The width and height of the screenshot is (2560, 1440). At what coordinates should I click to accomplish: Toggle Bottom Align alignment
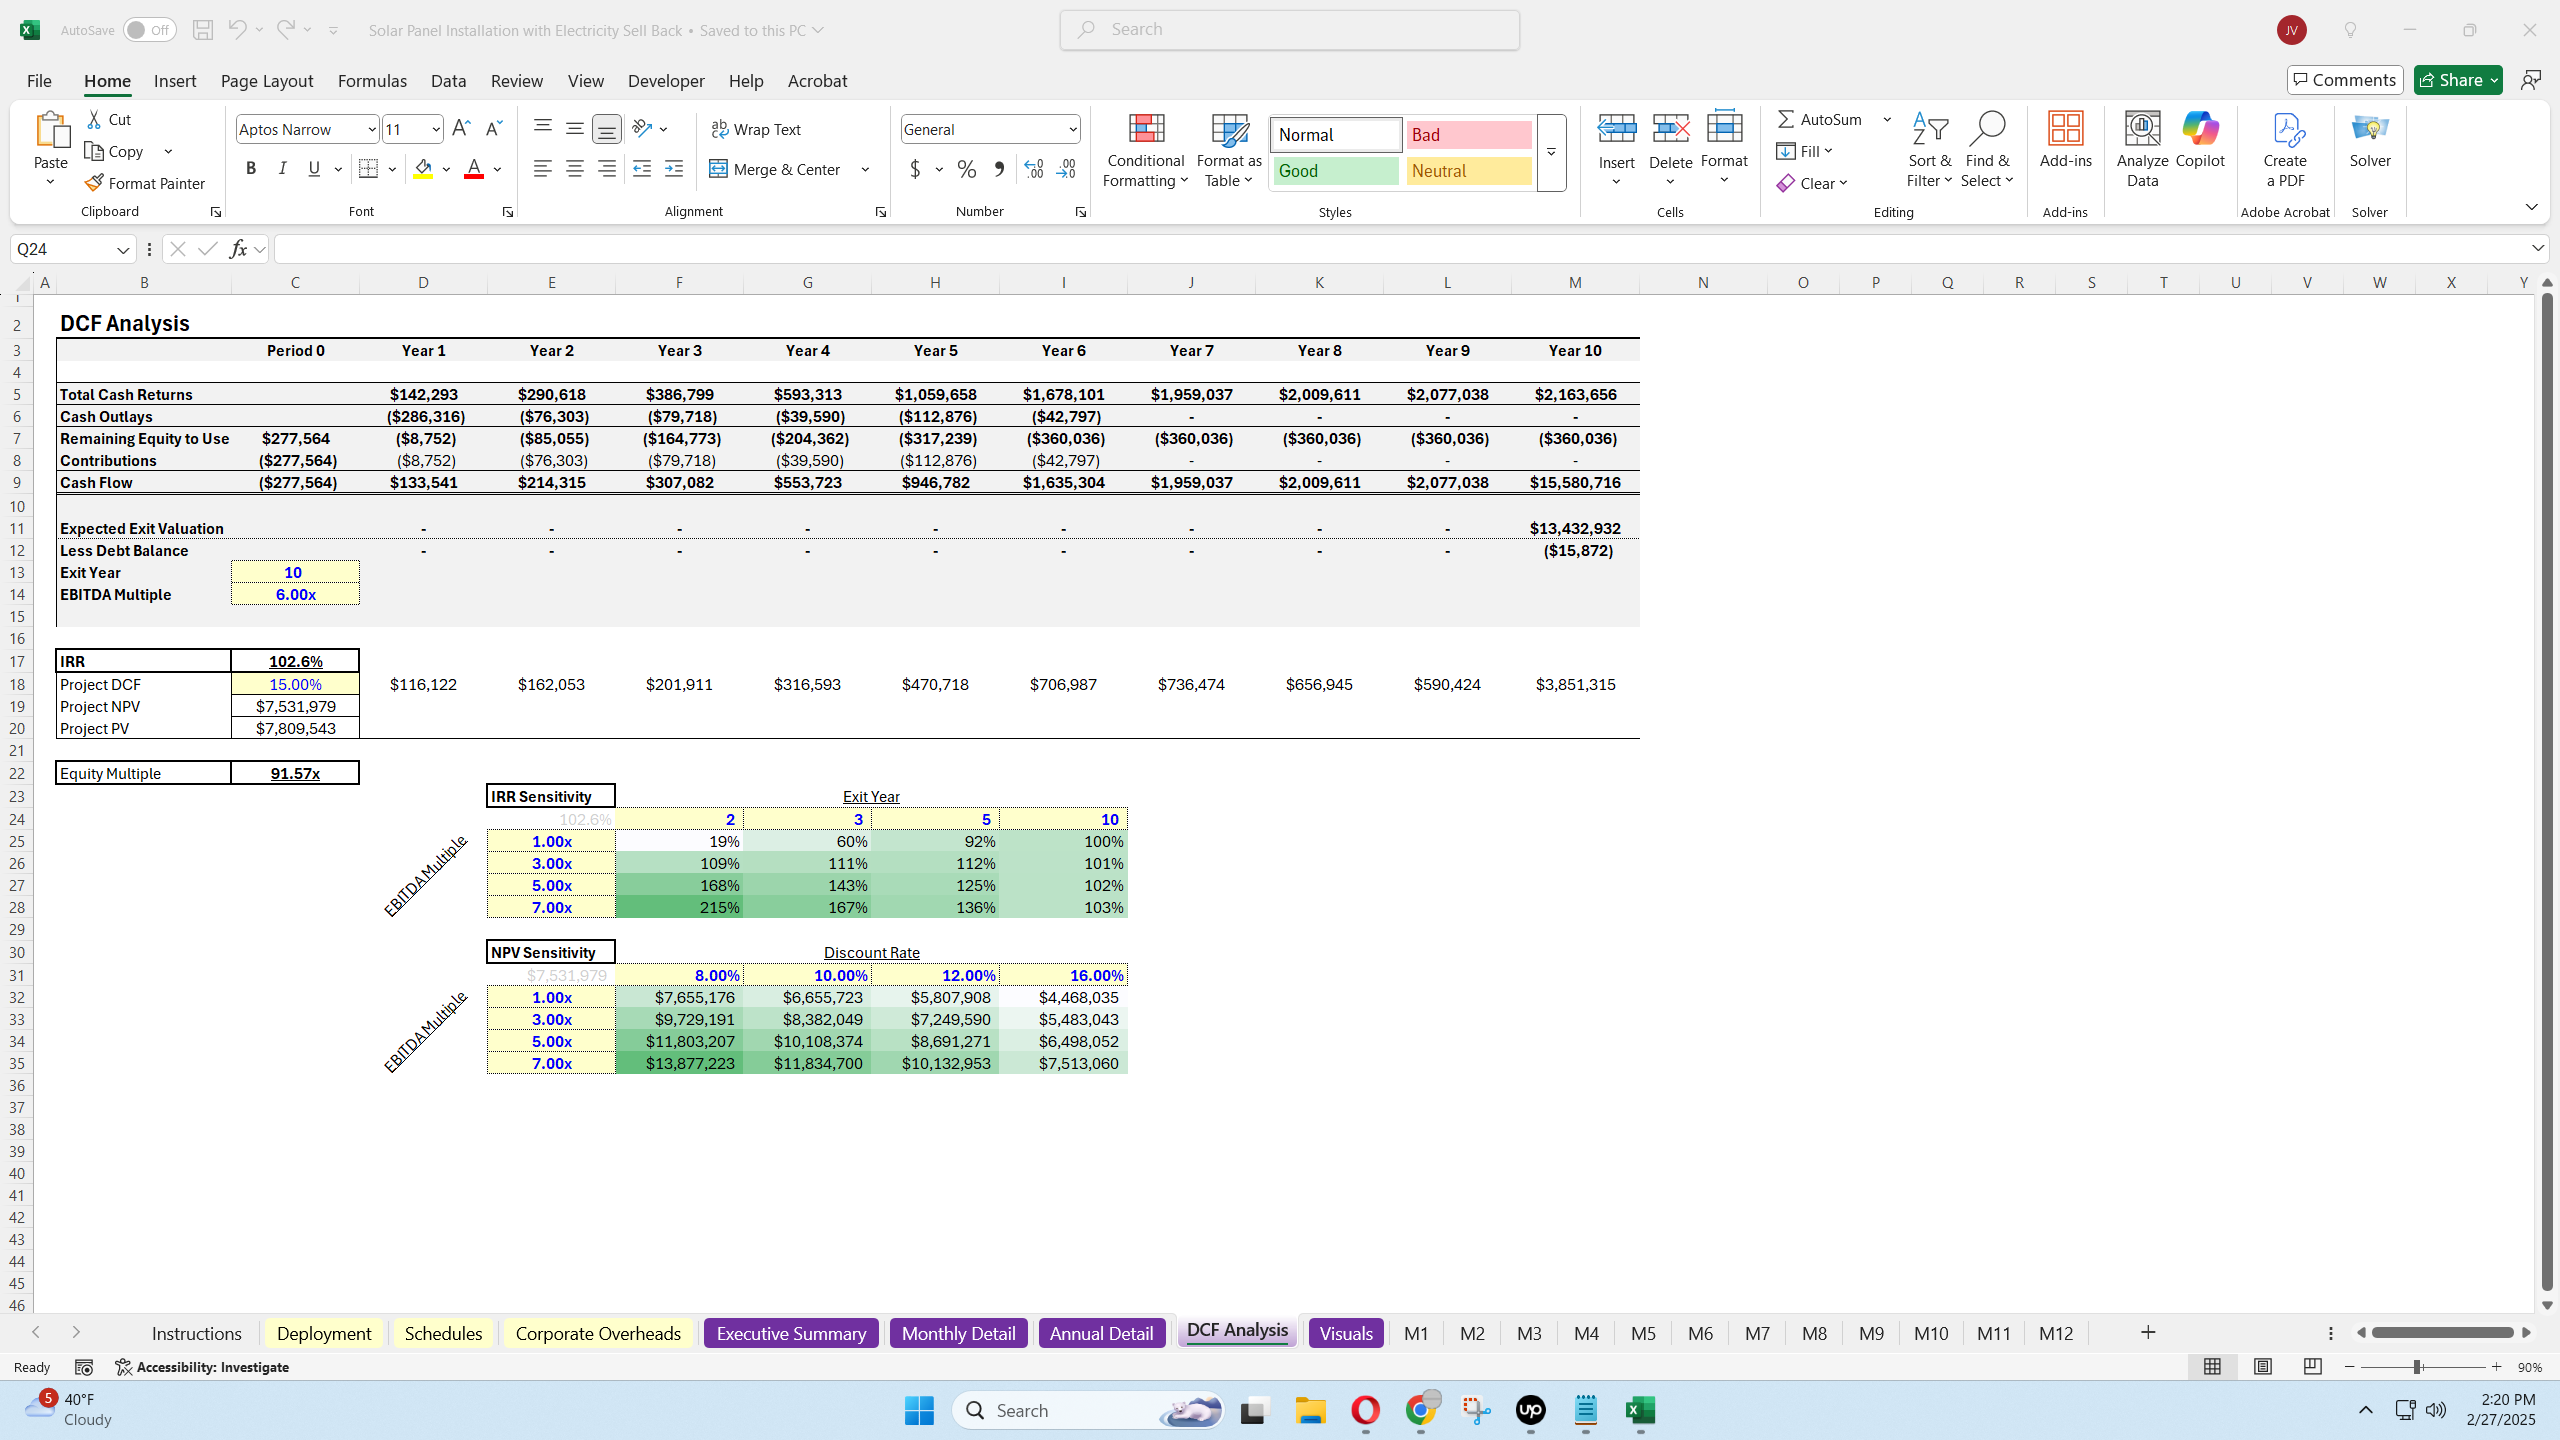607,129
